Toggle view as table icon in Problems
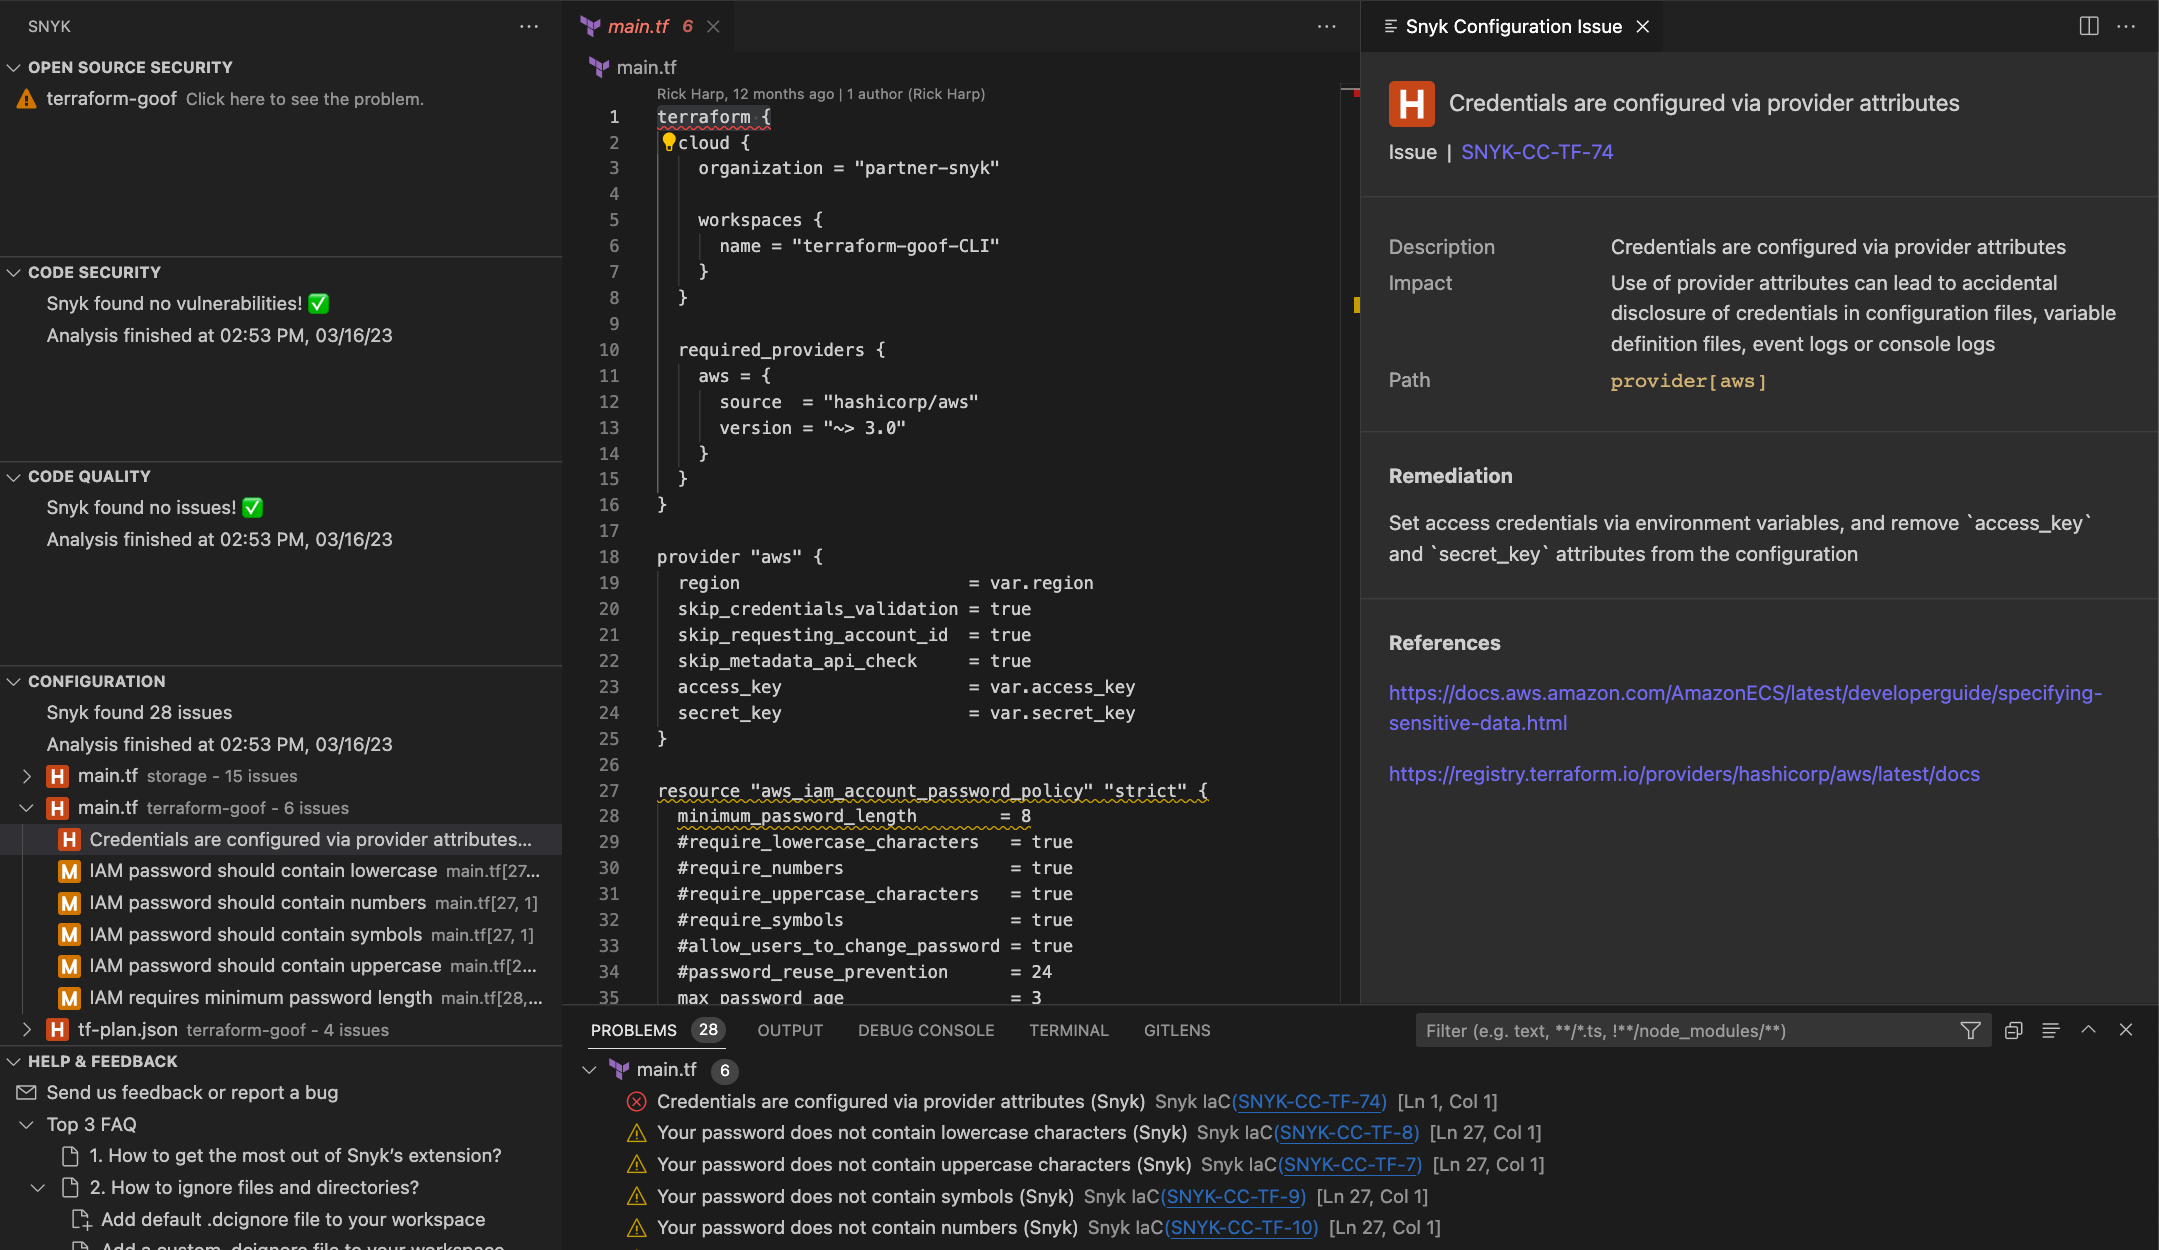2159x1250 pixels. 2051,1030
